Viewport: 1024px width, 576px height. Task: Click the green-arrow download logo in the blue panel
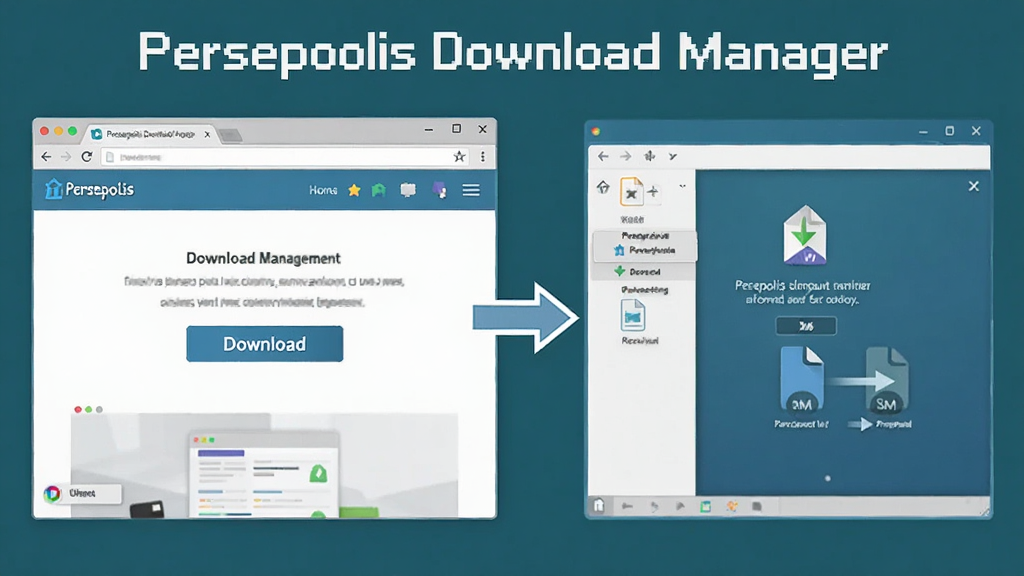coord(805,235)
